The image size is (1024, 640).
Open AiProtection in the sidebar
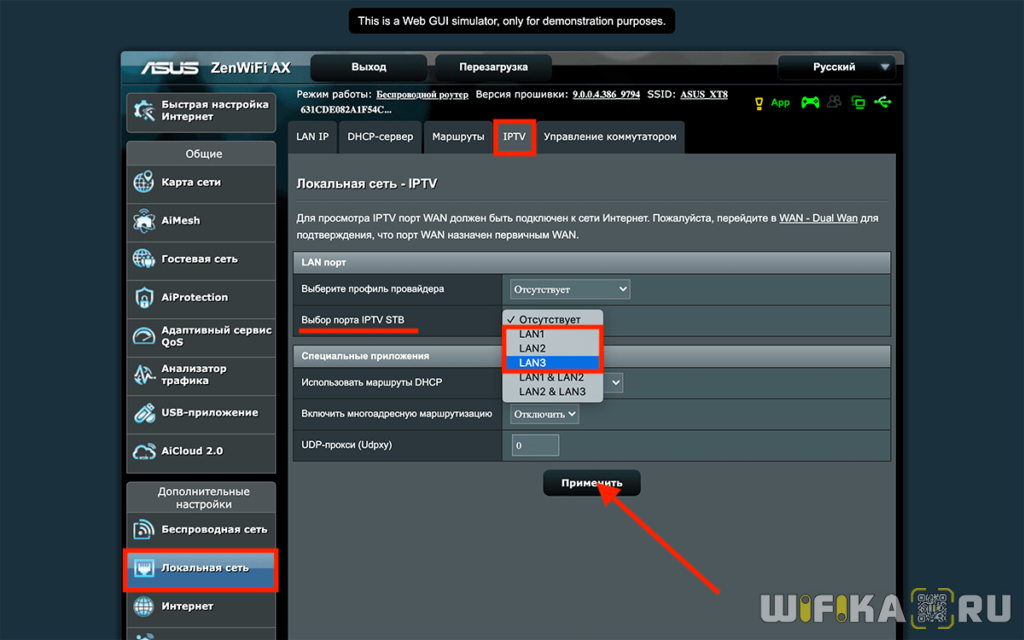tap(200, 297)
